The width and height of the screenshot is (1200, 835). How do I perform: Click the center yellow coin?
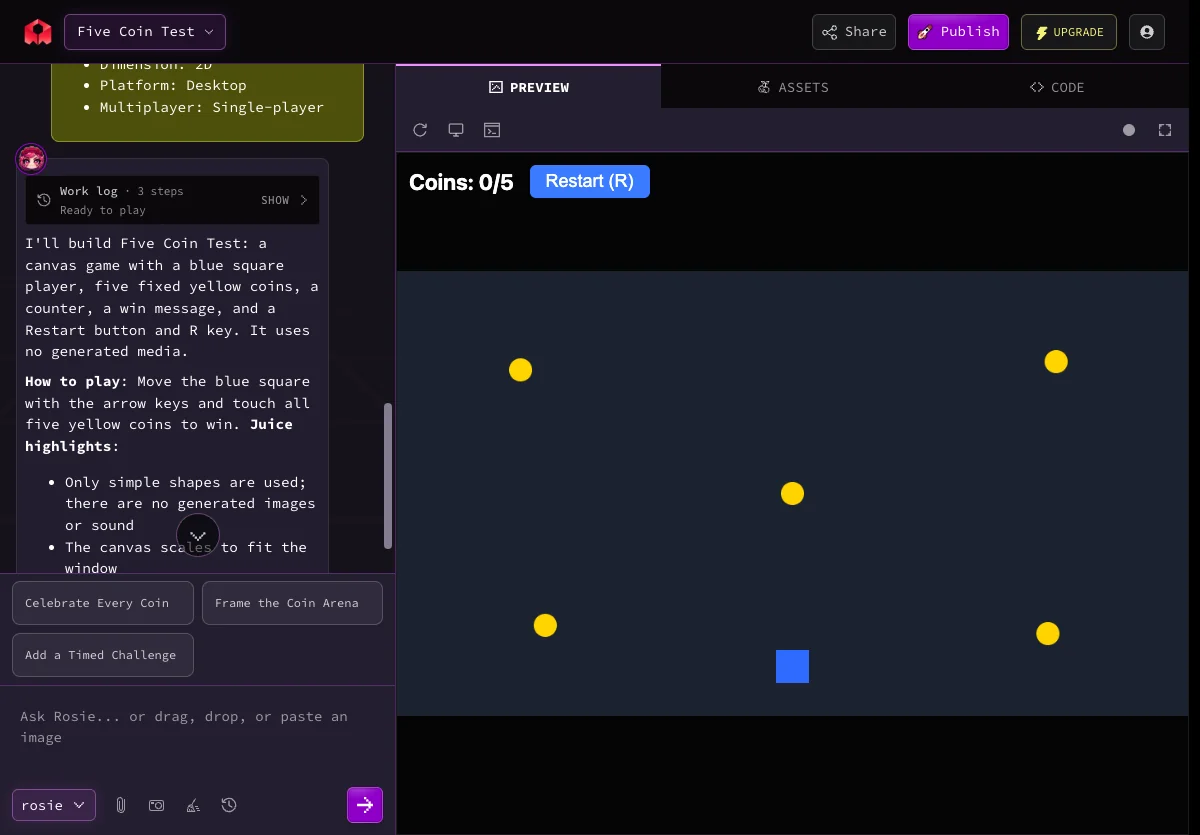[792, 493]
